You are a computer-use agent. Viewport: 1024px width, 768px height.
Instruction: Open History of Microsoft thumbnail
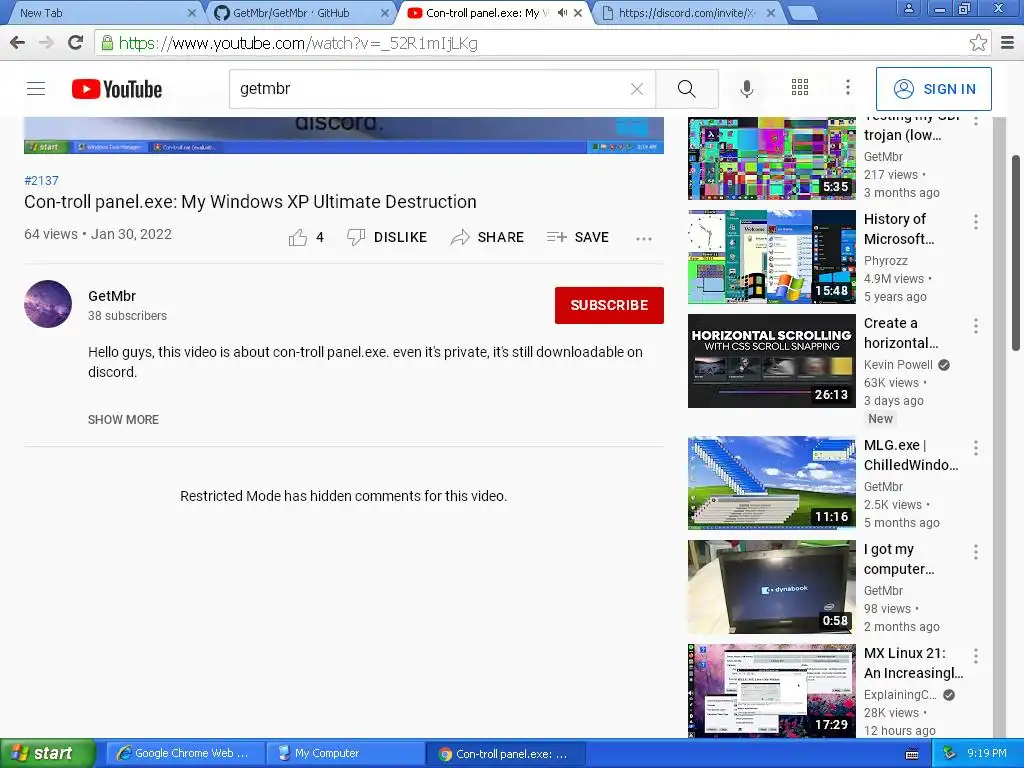[772, 257]
